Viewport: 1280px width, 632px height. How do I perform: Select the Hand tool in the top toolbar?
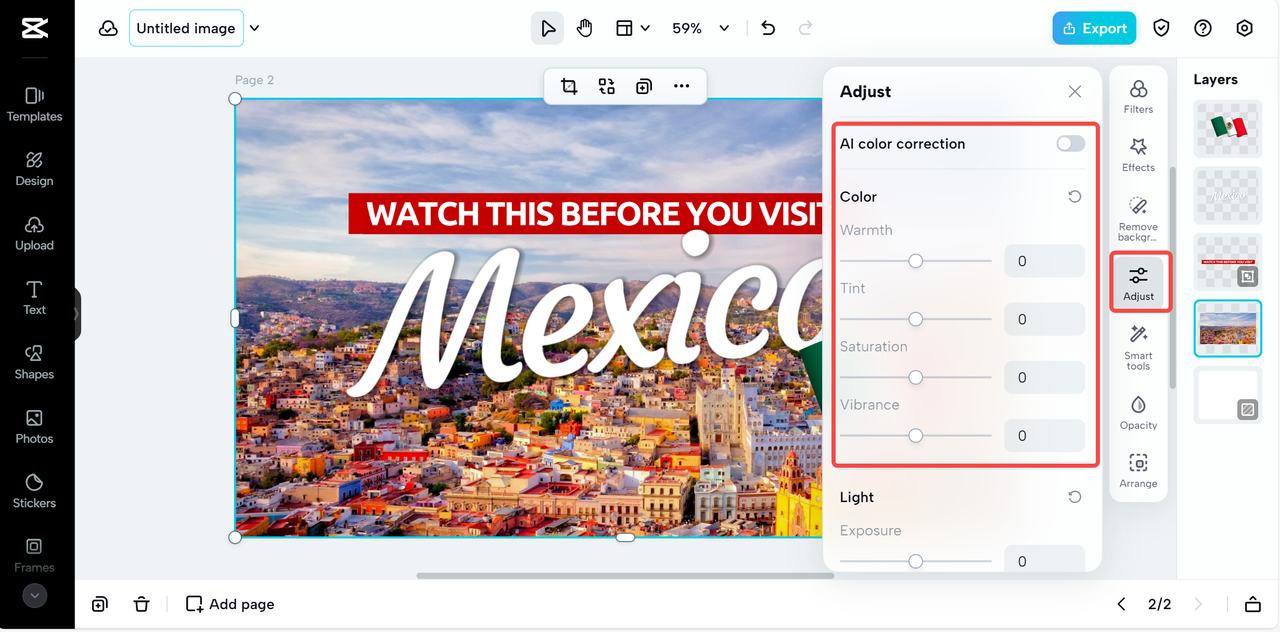pyautogui.click(x=585, y=28)
